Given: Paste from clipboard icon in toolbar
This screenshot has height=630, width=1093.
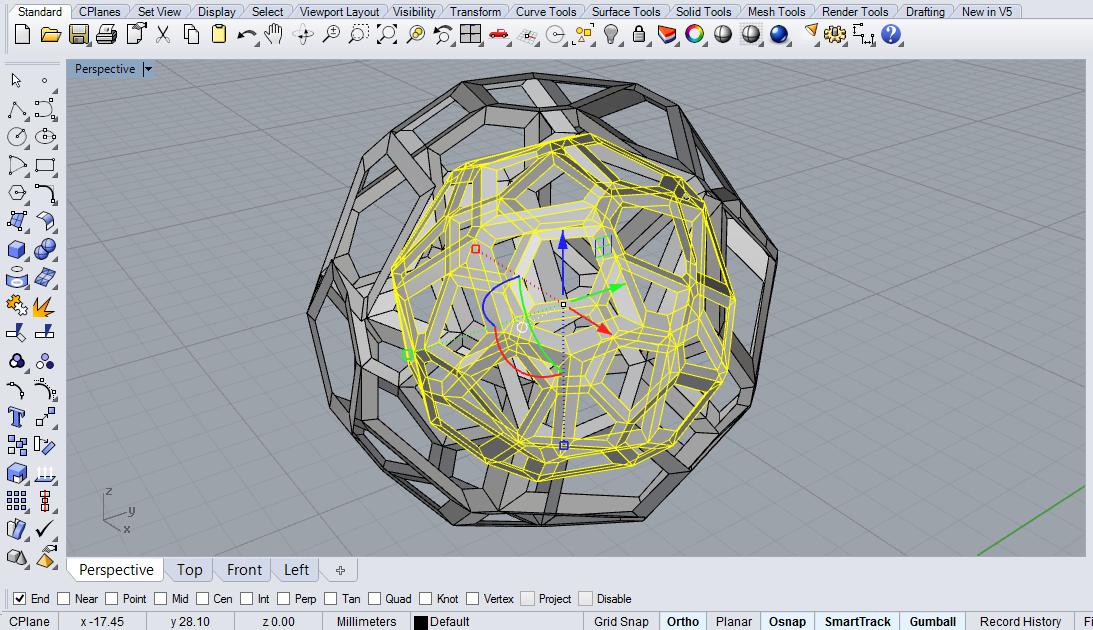Looking at the screenshot, I should pos(219,34).
